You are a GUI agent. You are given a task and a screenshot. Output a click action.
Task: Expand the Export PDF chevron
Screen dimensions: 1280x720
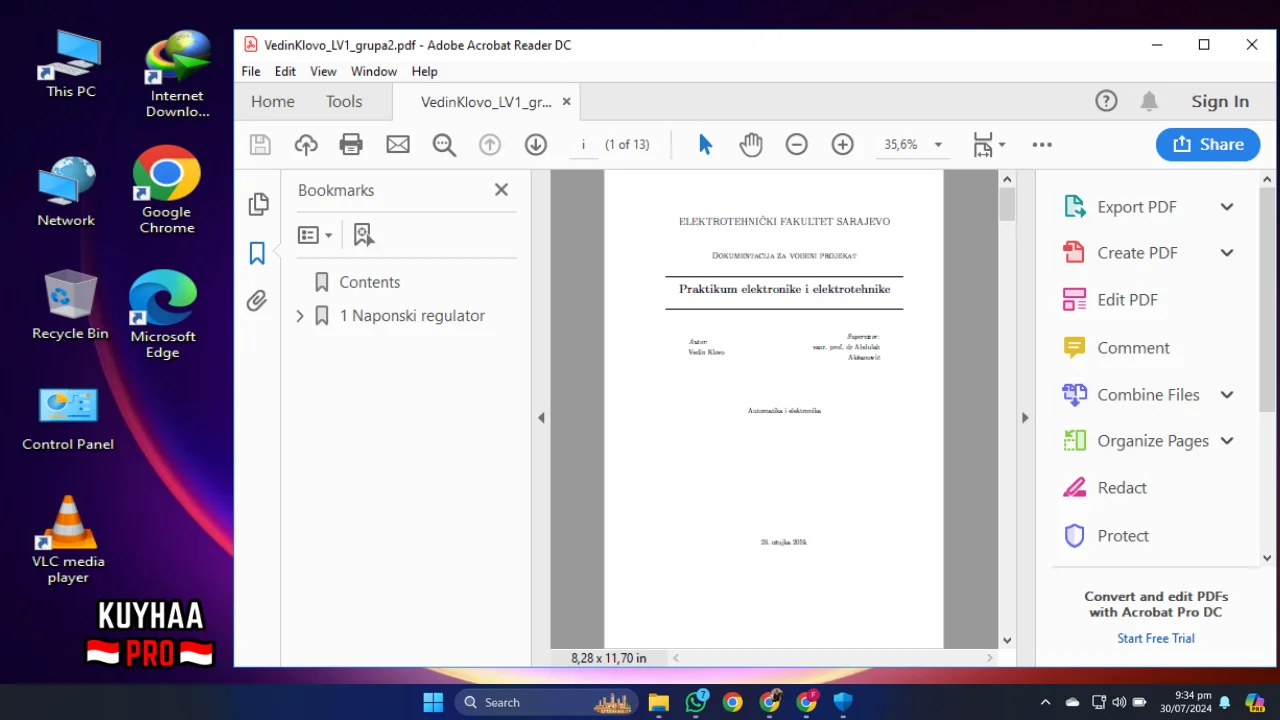pyautogui.click(x=1227, y=207)
